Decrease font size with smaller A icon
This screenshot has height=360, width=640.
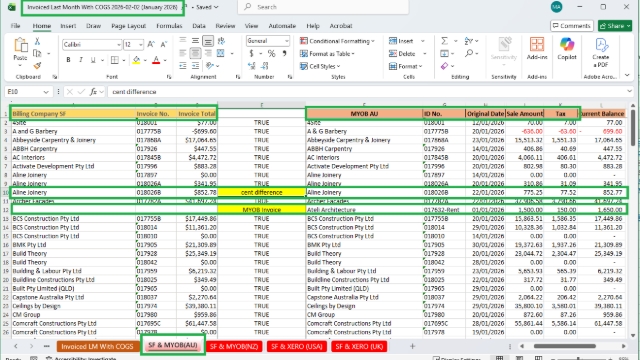click(164, 44)
